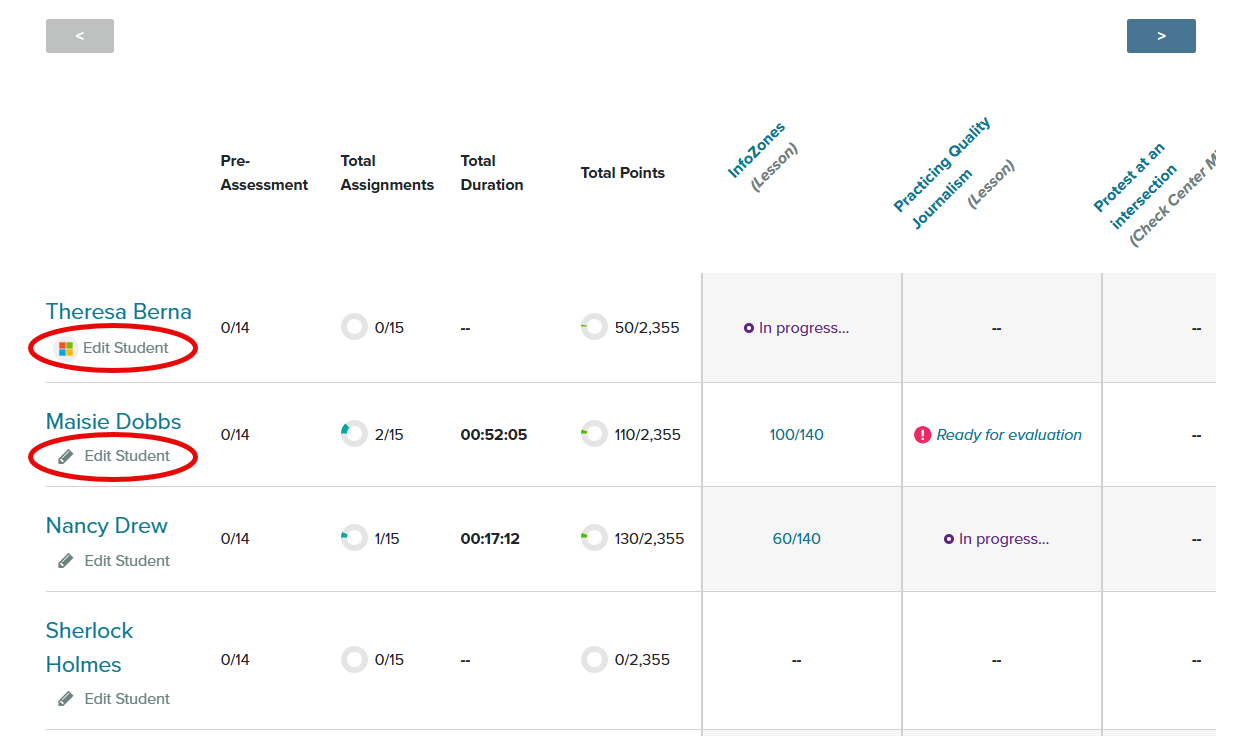Click red alert icon for Ready for evaluation
The image size is (1239, 736).
[922, 435]
